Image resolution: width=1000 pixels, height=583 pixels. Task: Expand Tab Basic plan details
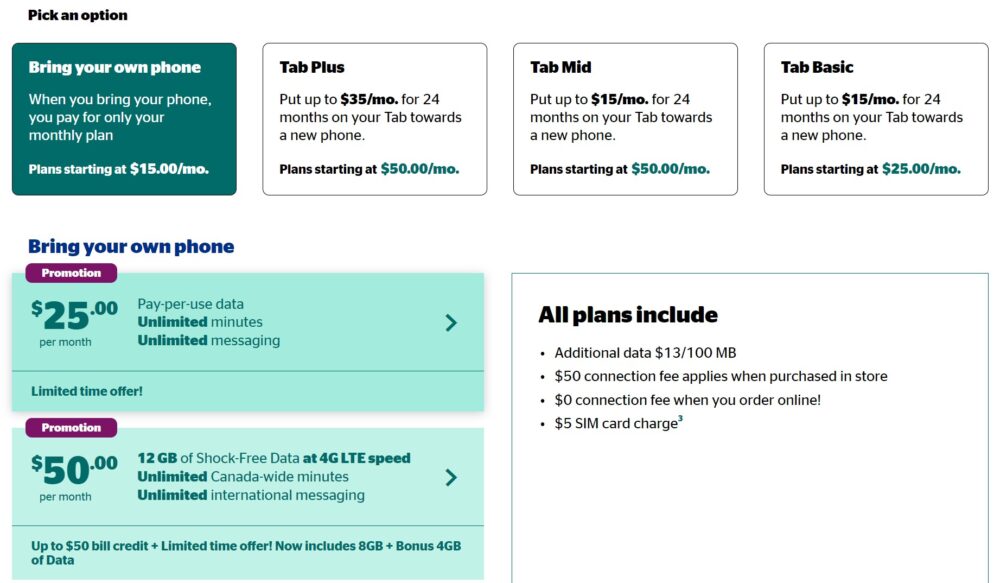coord(875,117)
